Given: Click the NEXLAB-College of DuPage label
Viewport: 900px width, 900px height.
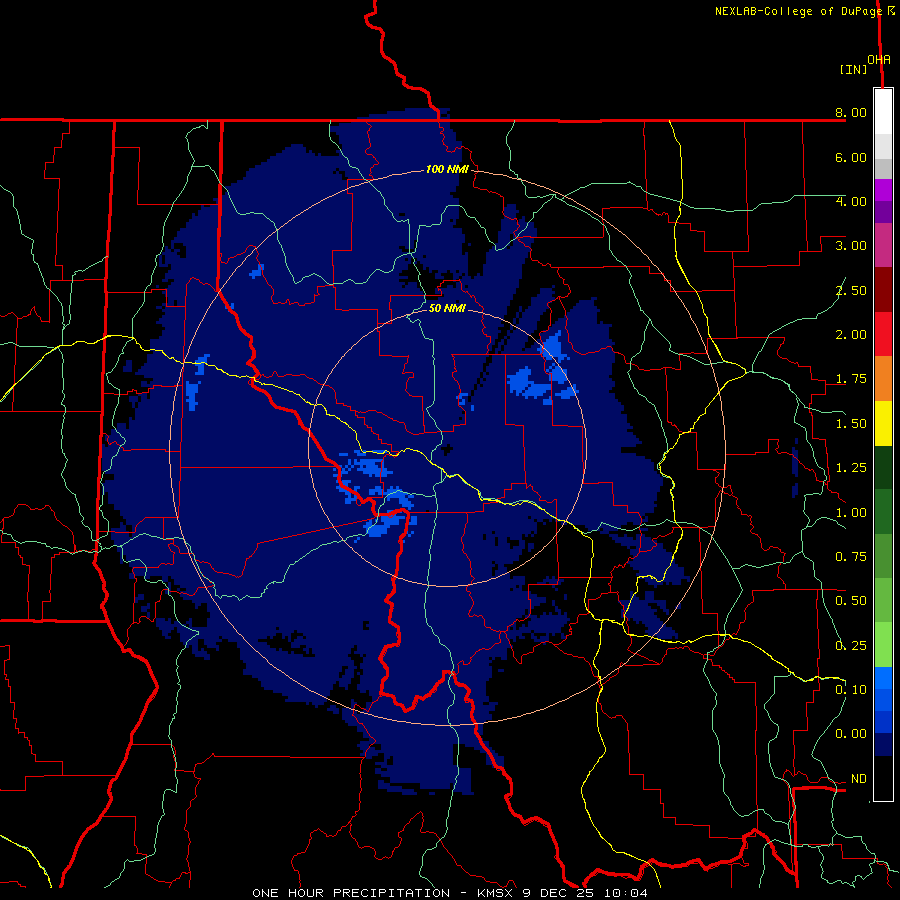Looking at the screenshot, I should point(798,11).
